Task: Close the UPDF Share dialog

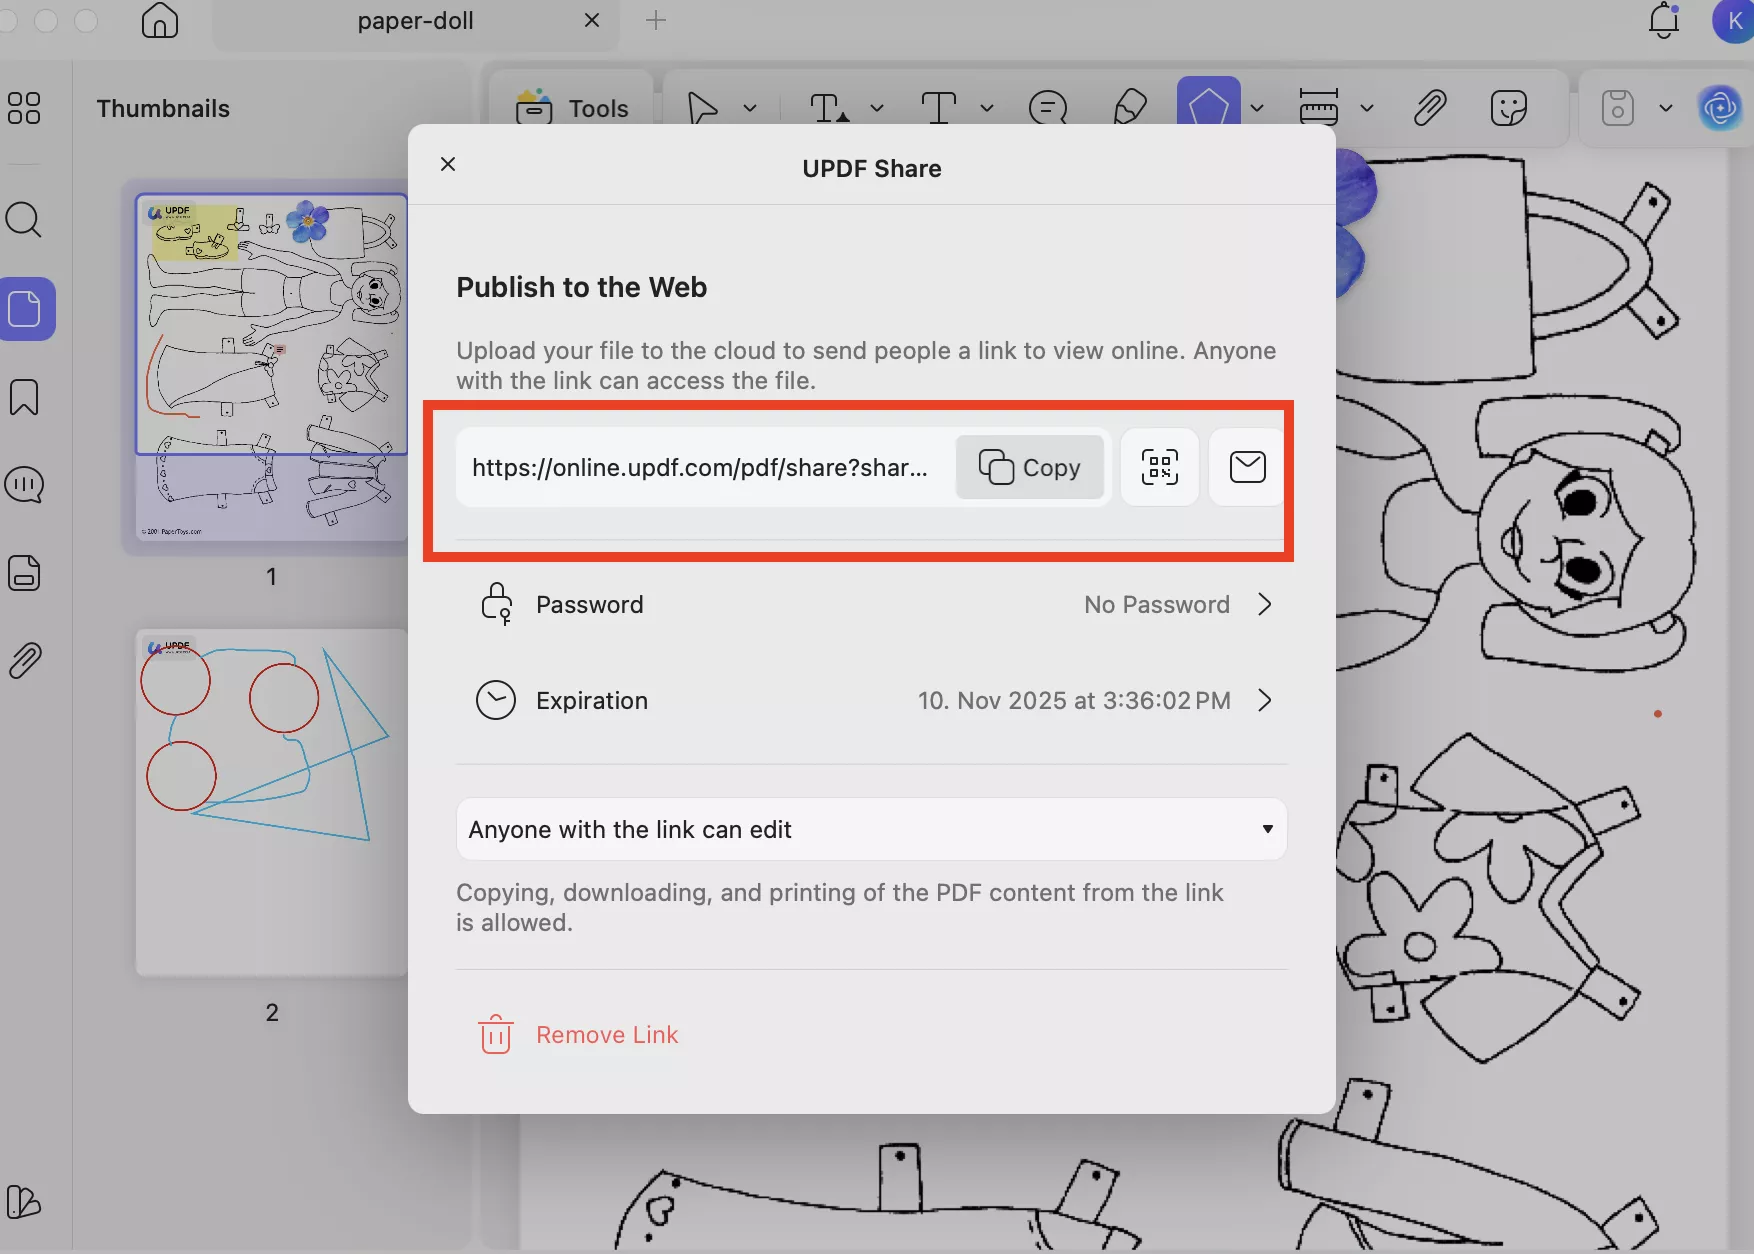Action: click(448, 164)
